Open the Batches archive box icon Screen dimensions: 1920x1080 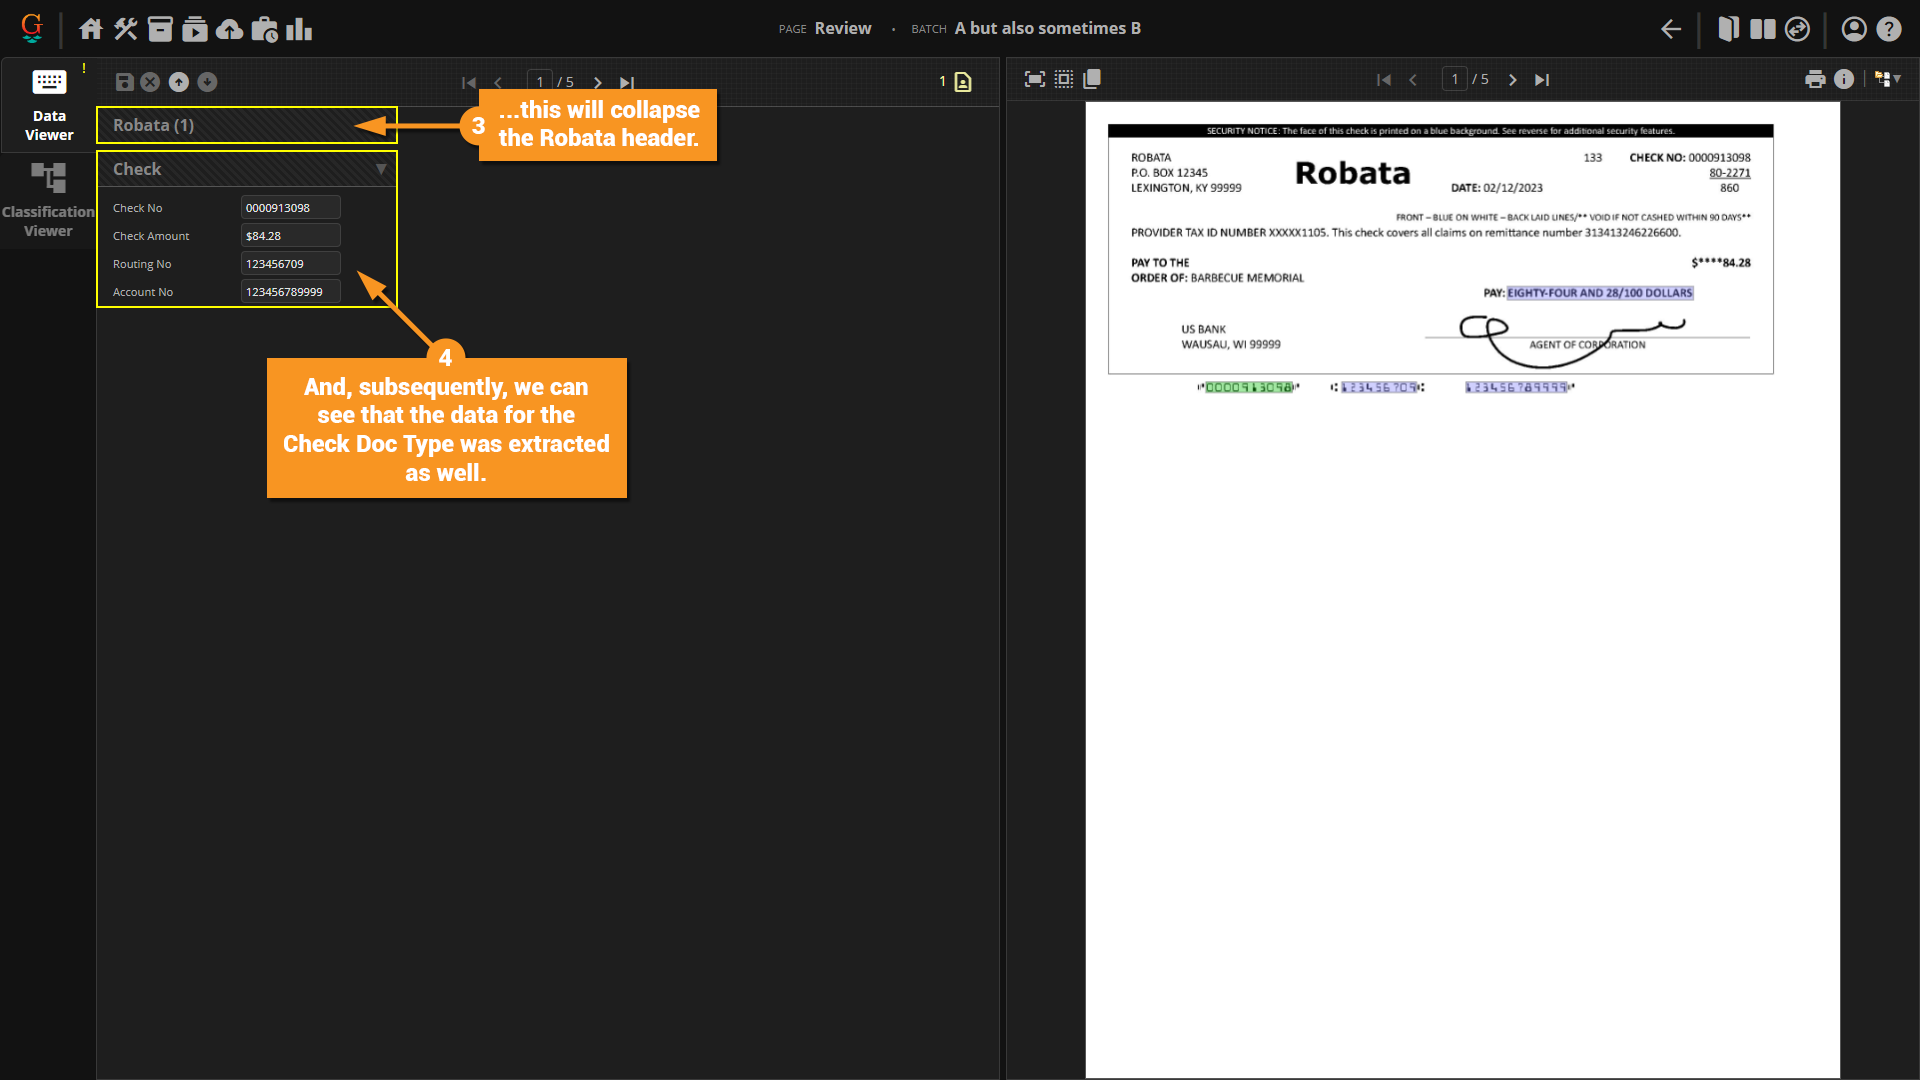(x=160, y=29)
